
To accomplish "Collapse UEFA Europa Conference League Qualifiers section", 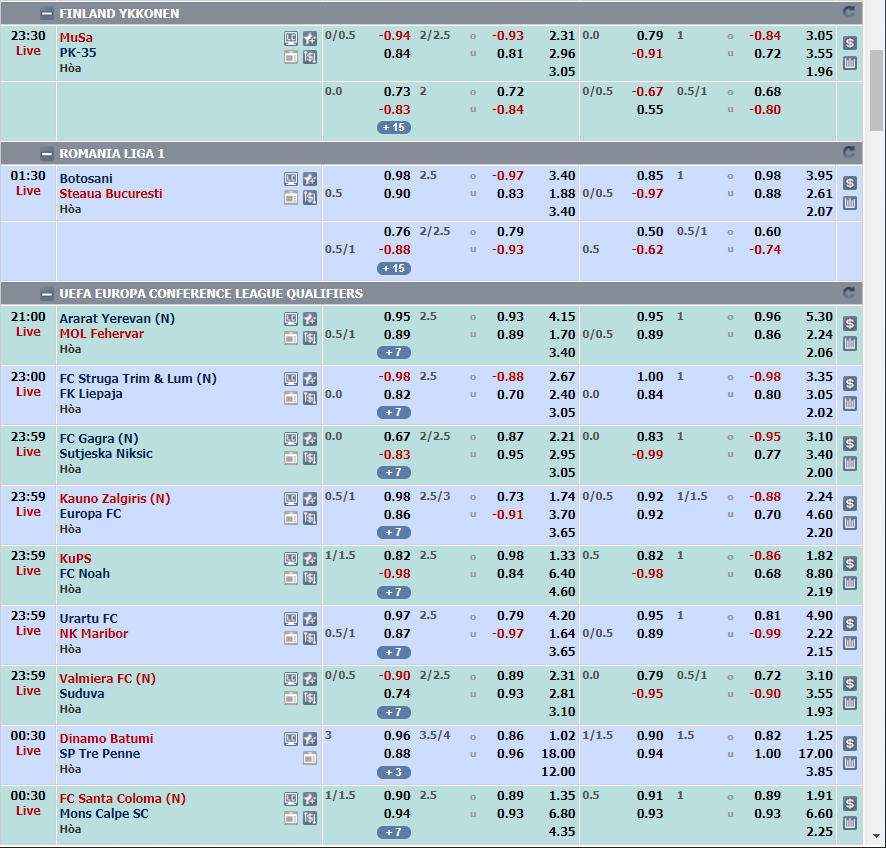I will coord(47,294).
